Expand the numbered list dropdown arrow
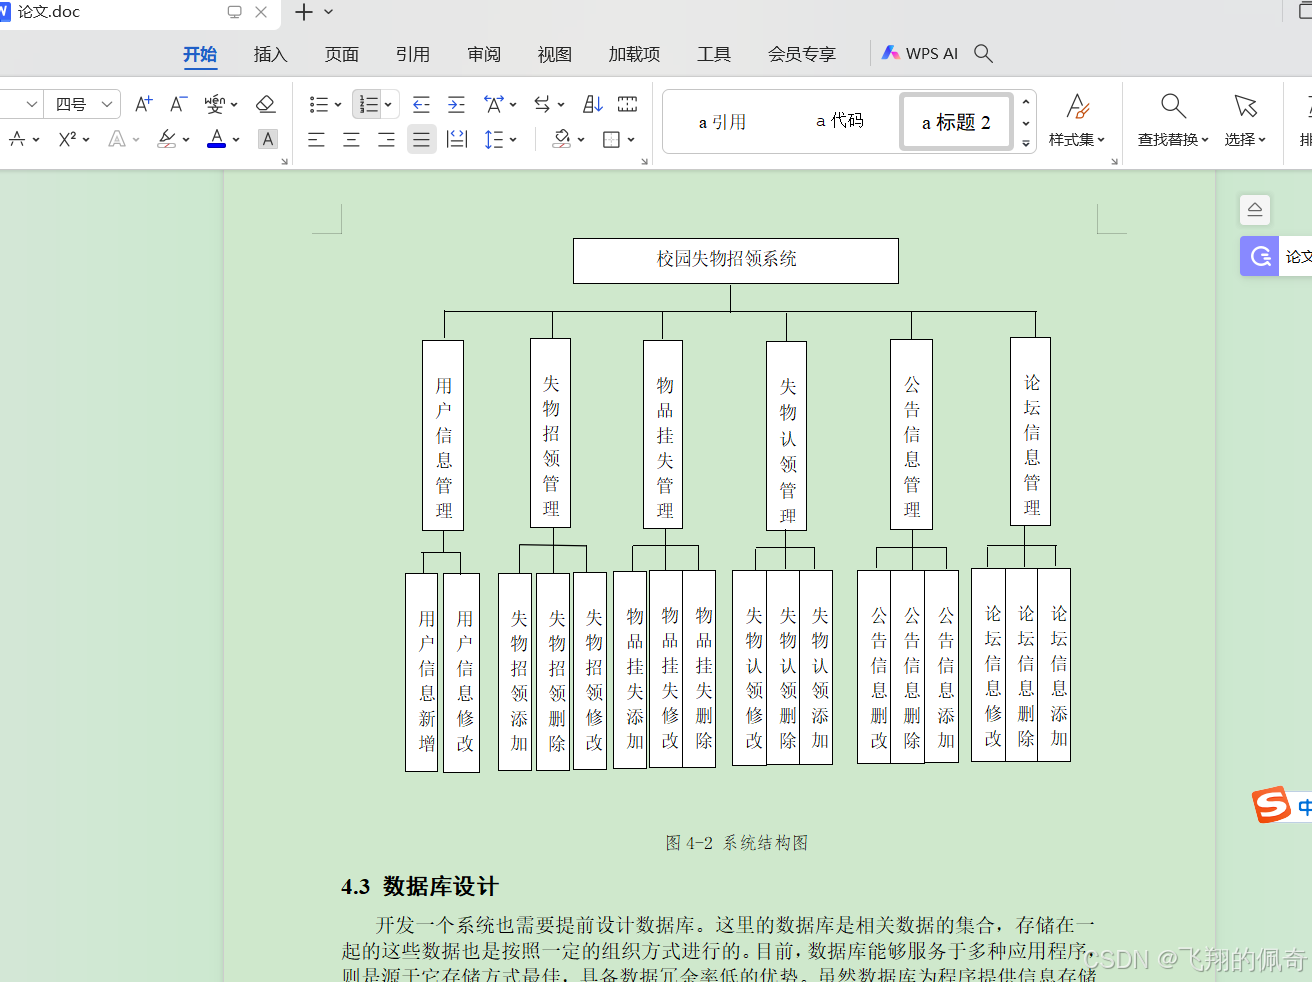1312x982 pixels. (x=388, y=104)
